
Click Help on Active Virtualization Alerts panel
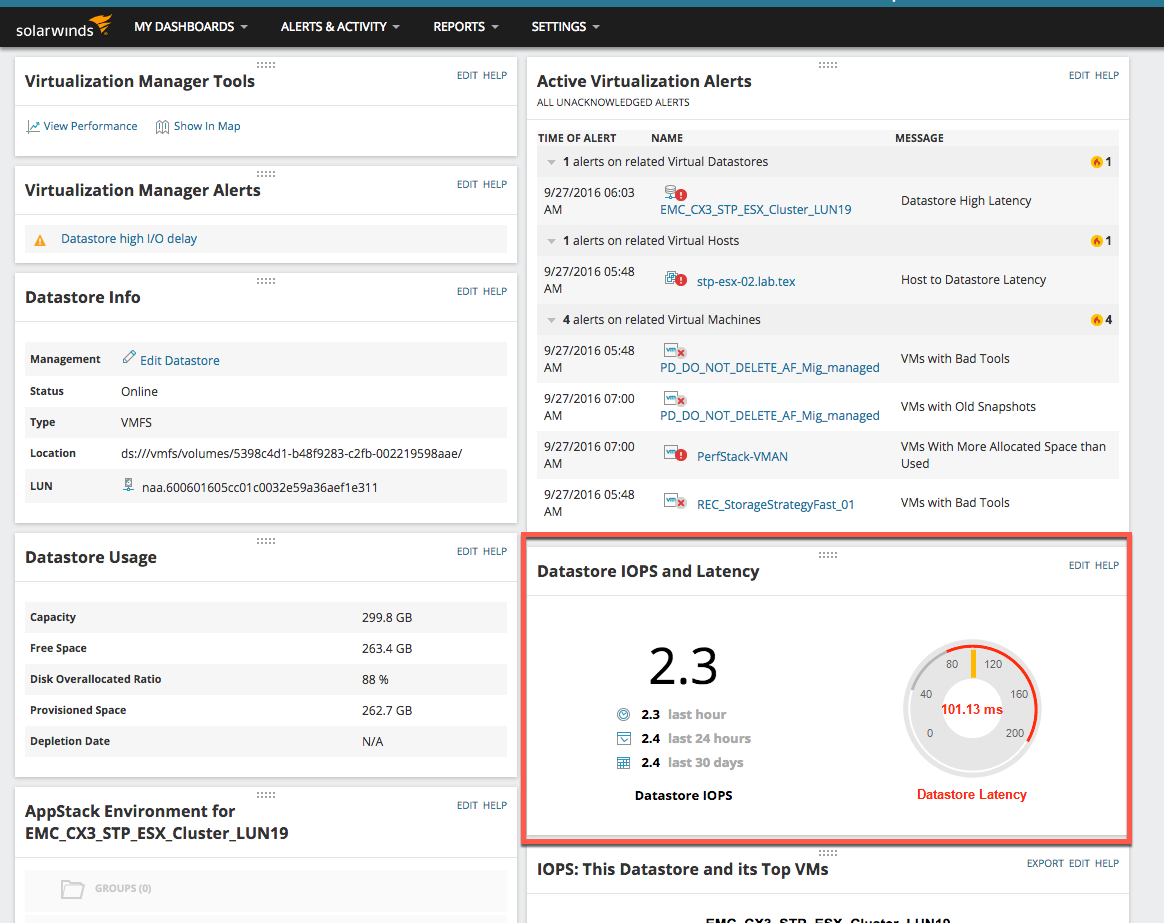(1107, 75)
